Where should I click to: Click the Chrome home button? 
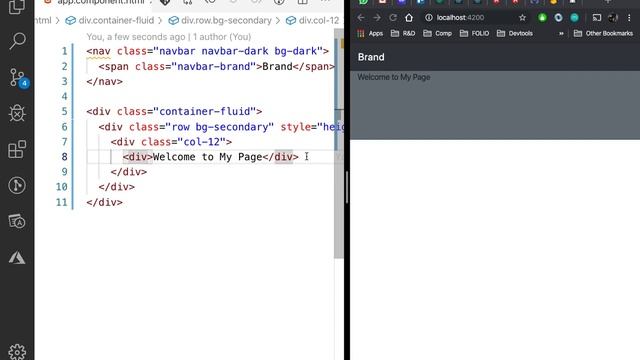tap(409, 18)
